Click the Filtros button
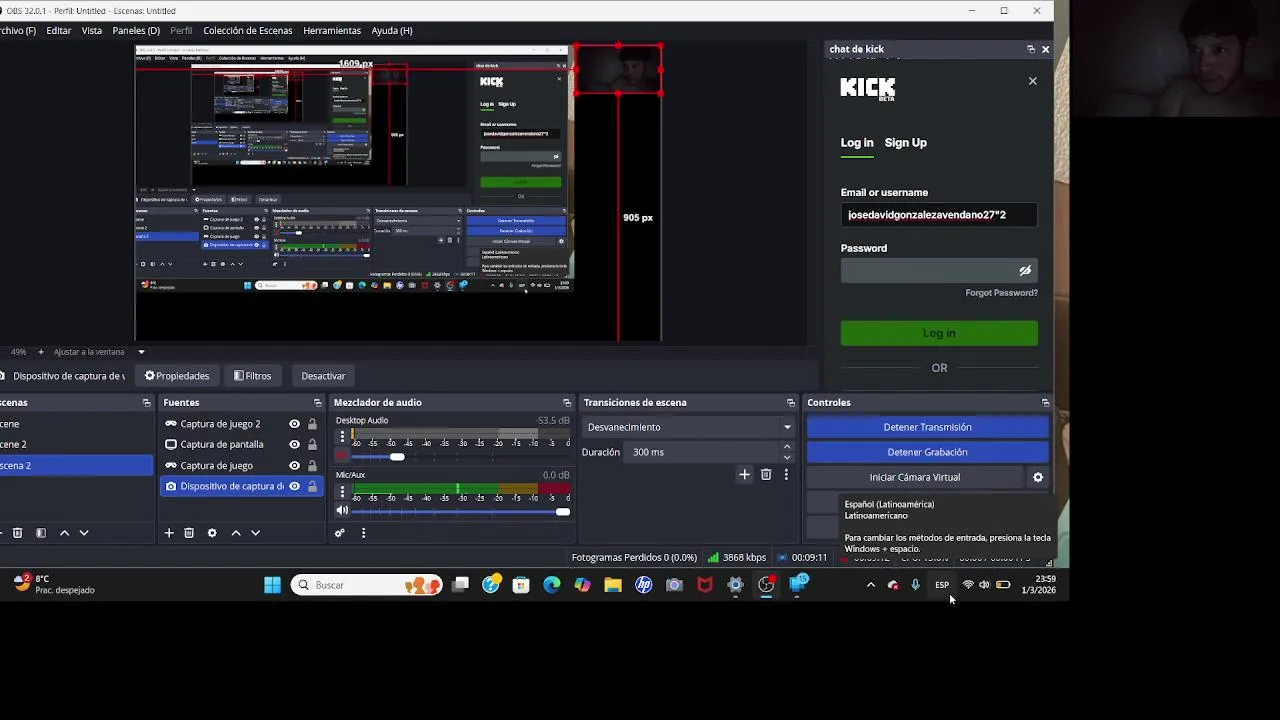Viewport: 1280px width, 720px height. [x=252, y=376]
